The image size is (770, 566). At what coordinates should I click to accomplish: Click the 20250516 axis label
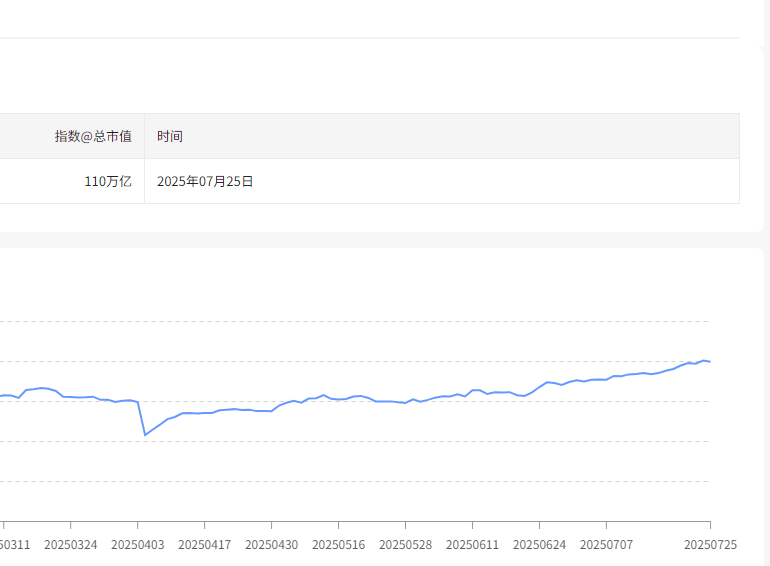(338, 545)
